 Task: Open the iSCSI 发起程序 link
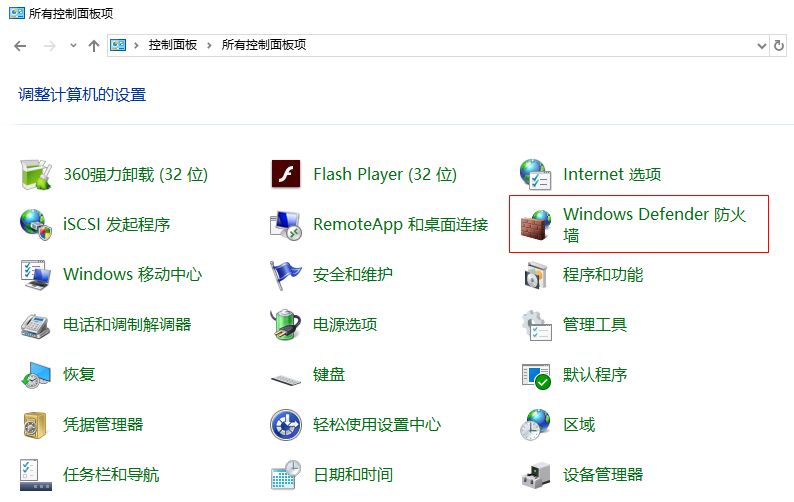click(x=116, y=224)
